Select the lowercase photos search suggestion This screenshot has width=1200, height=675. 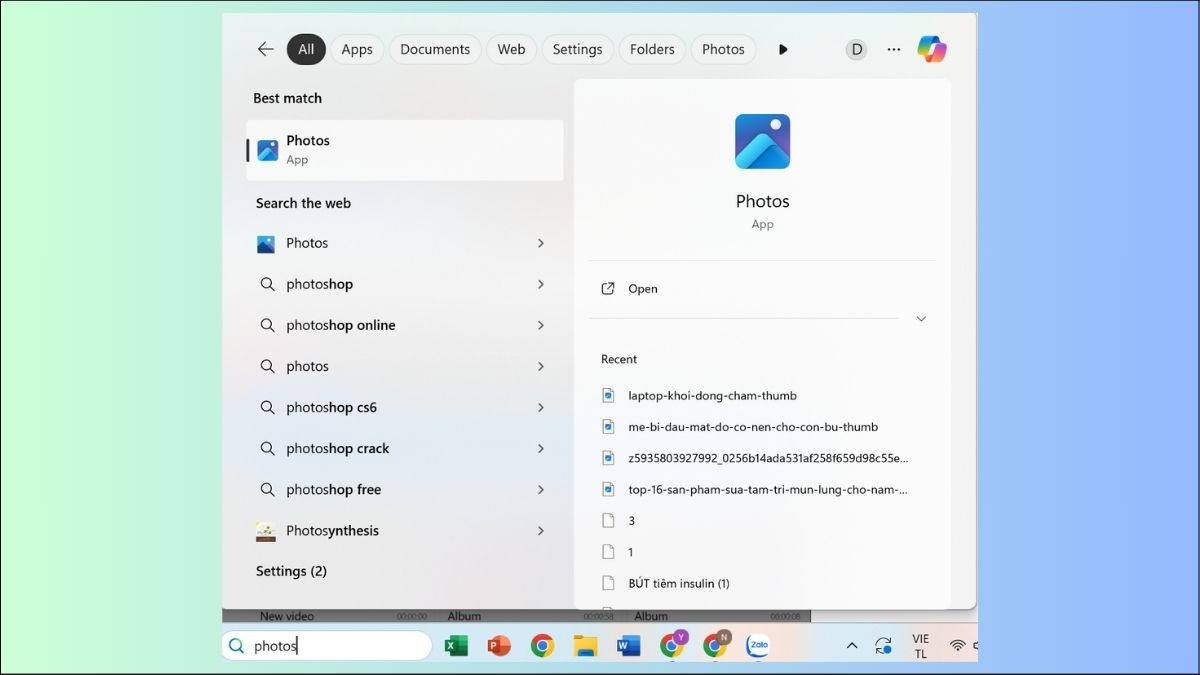pyautogui.click(x=307, y=366)
